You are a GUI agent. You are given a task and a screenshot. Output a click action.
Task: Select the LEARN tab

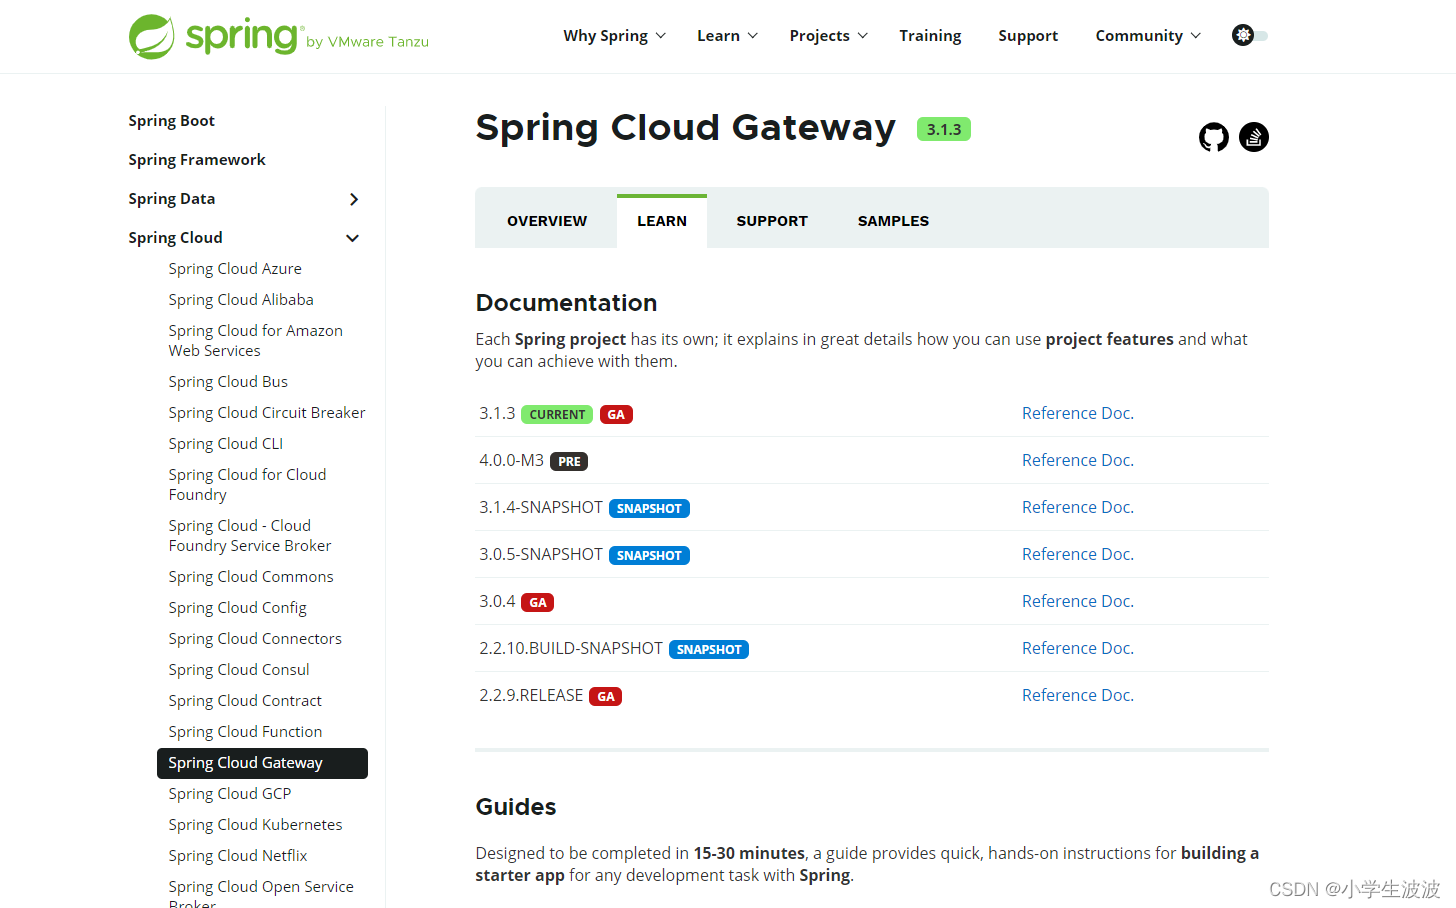pyautogui.click(x=662, y=221)
